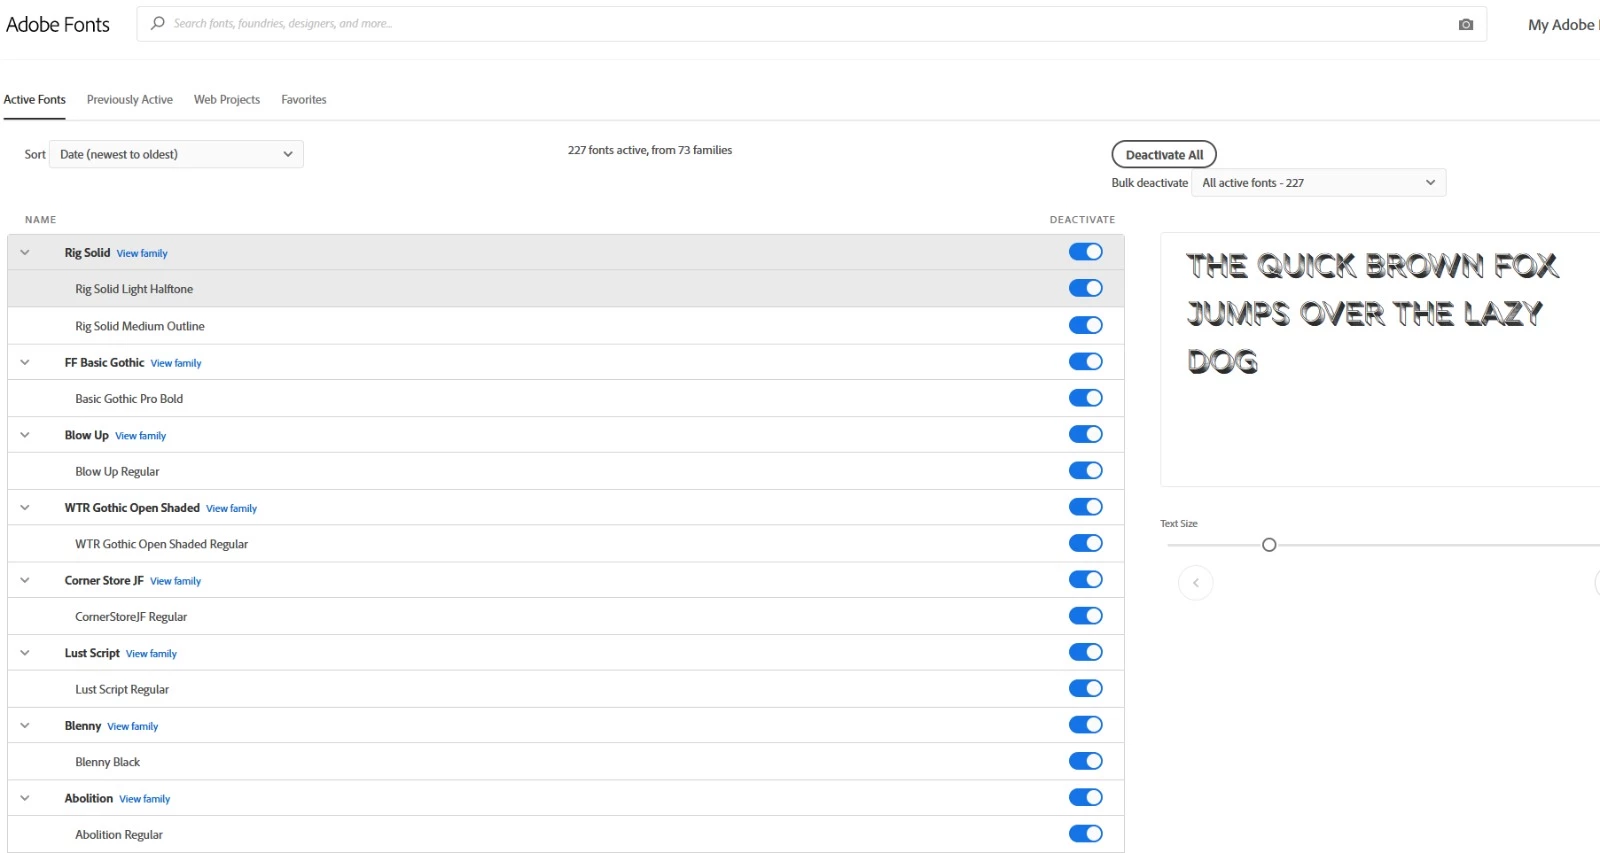Toggle off WTR Gothic Open Shaded family
1600x853 pixels.
[1085, 507]
